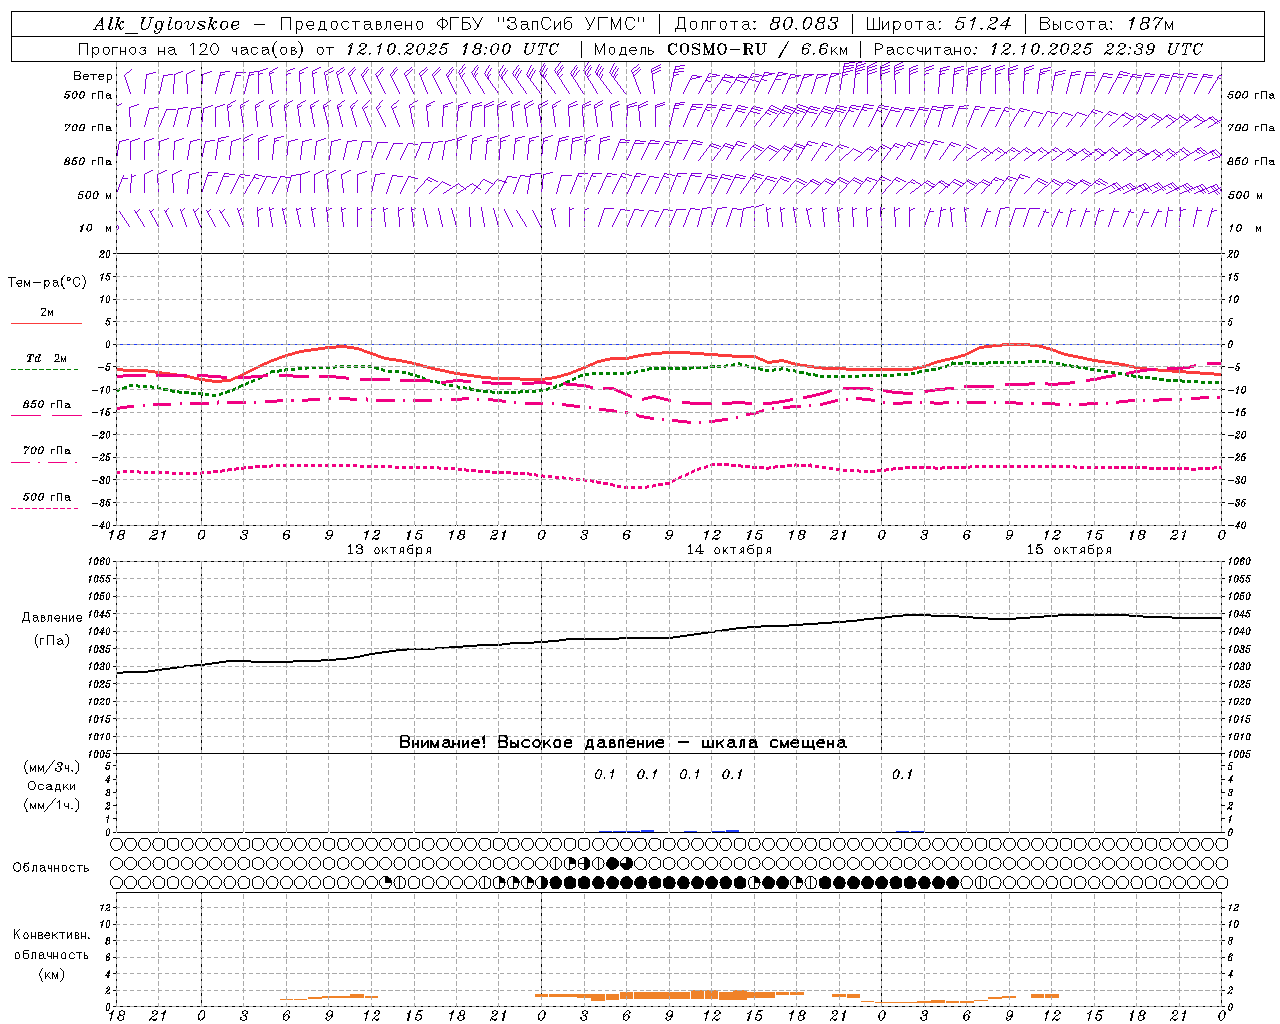Select the Прогноз на 120 часа(ов) forecast text
The width and height of the screenshot is (1280, 1024).
pos(193,49)
